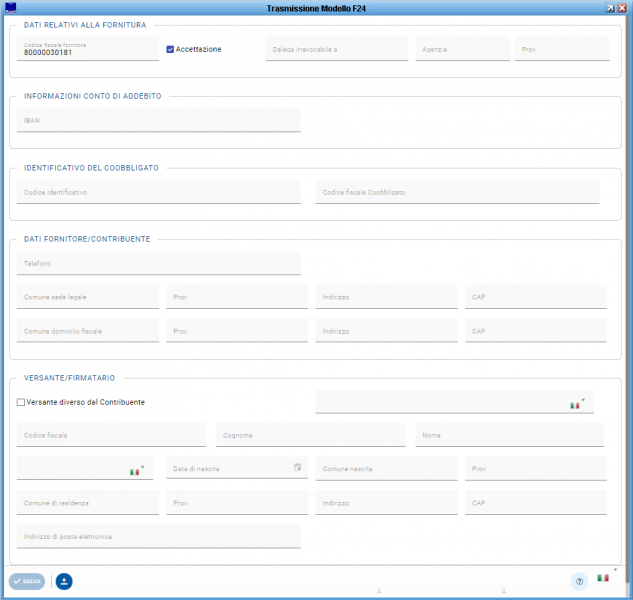This screenshot has height=600, width=633.
Task: Open the help question mark icon
Action: 578,581
